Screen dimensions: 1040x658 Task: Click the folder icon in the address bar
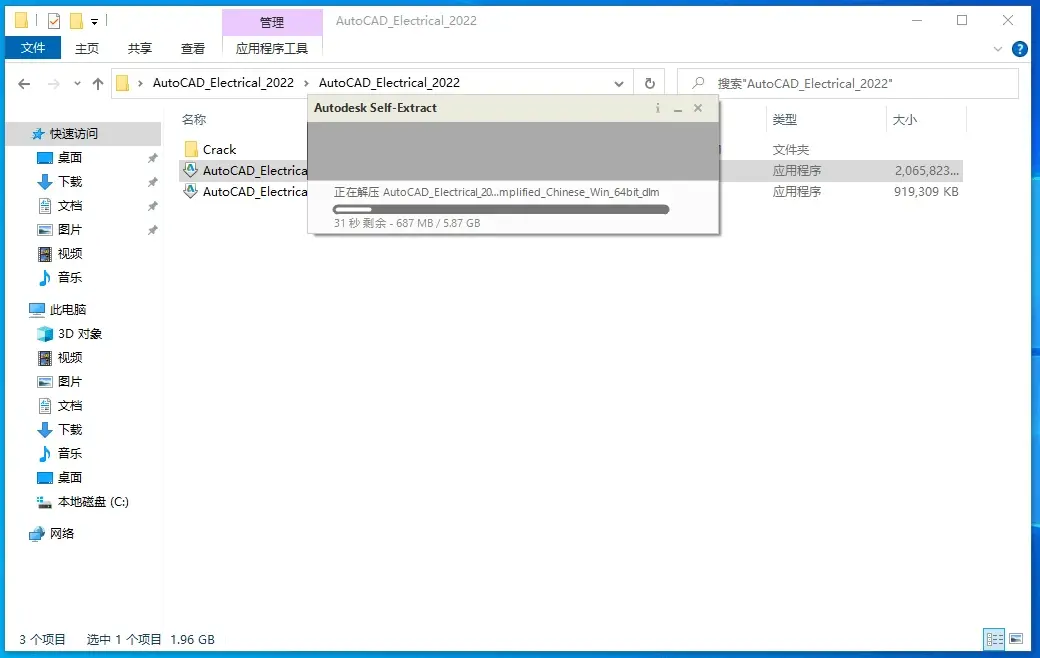(123, 83)
